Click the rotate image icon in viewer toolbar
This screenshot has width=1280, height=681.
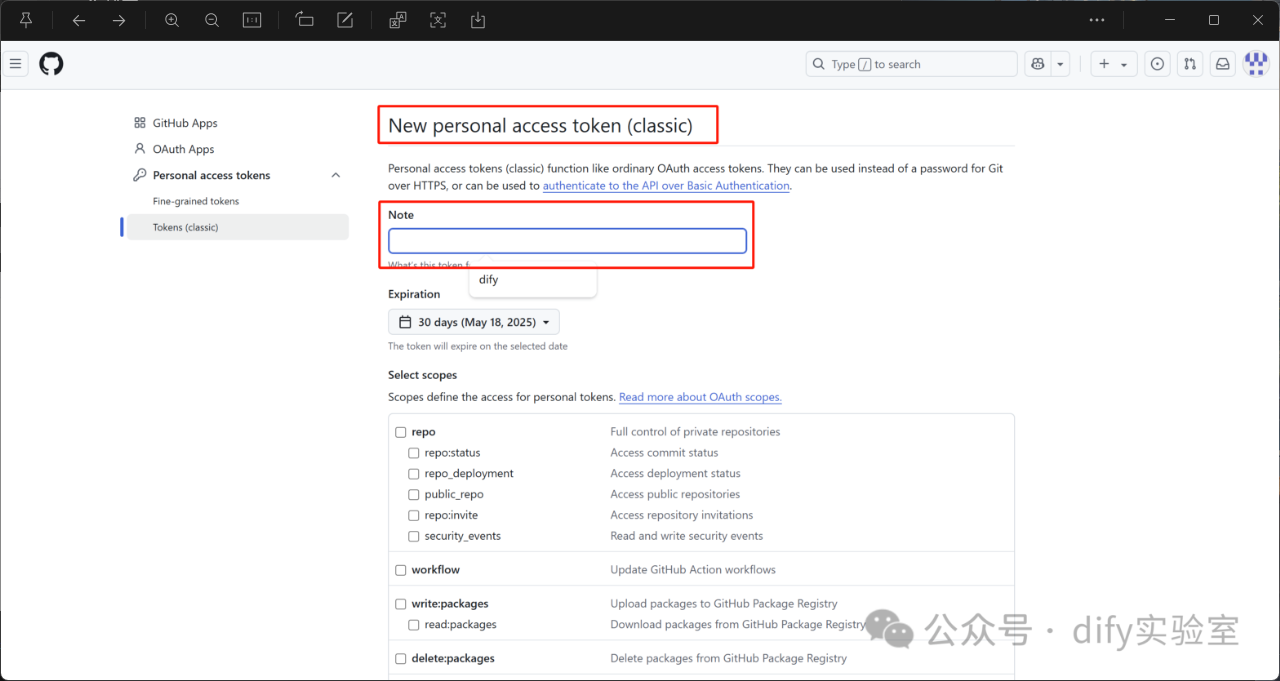click(305, 20)
